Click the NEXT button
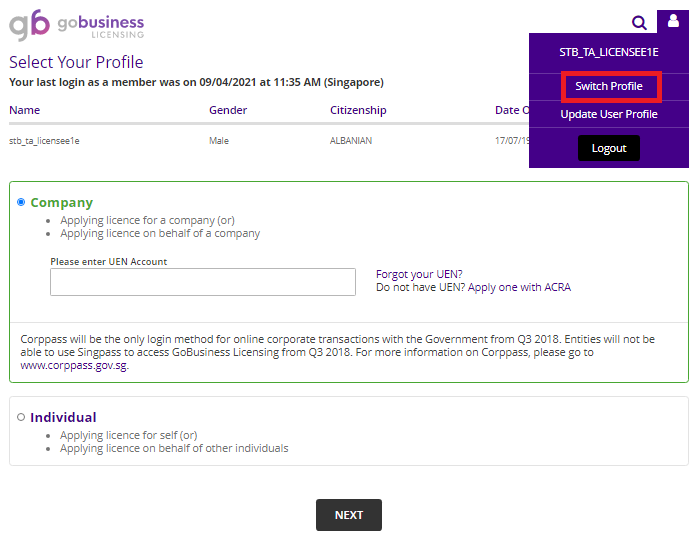The image size is (697, 550). coord(349,515)
